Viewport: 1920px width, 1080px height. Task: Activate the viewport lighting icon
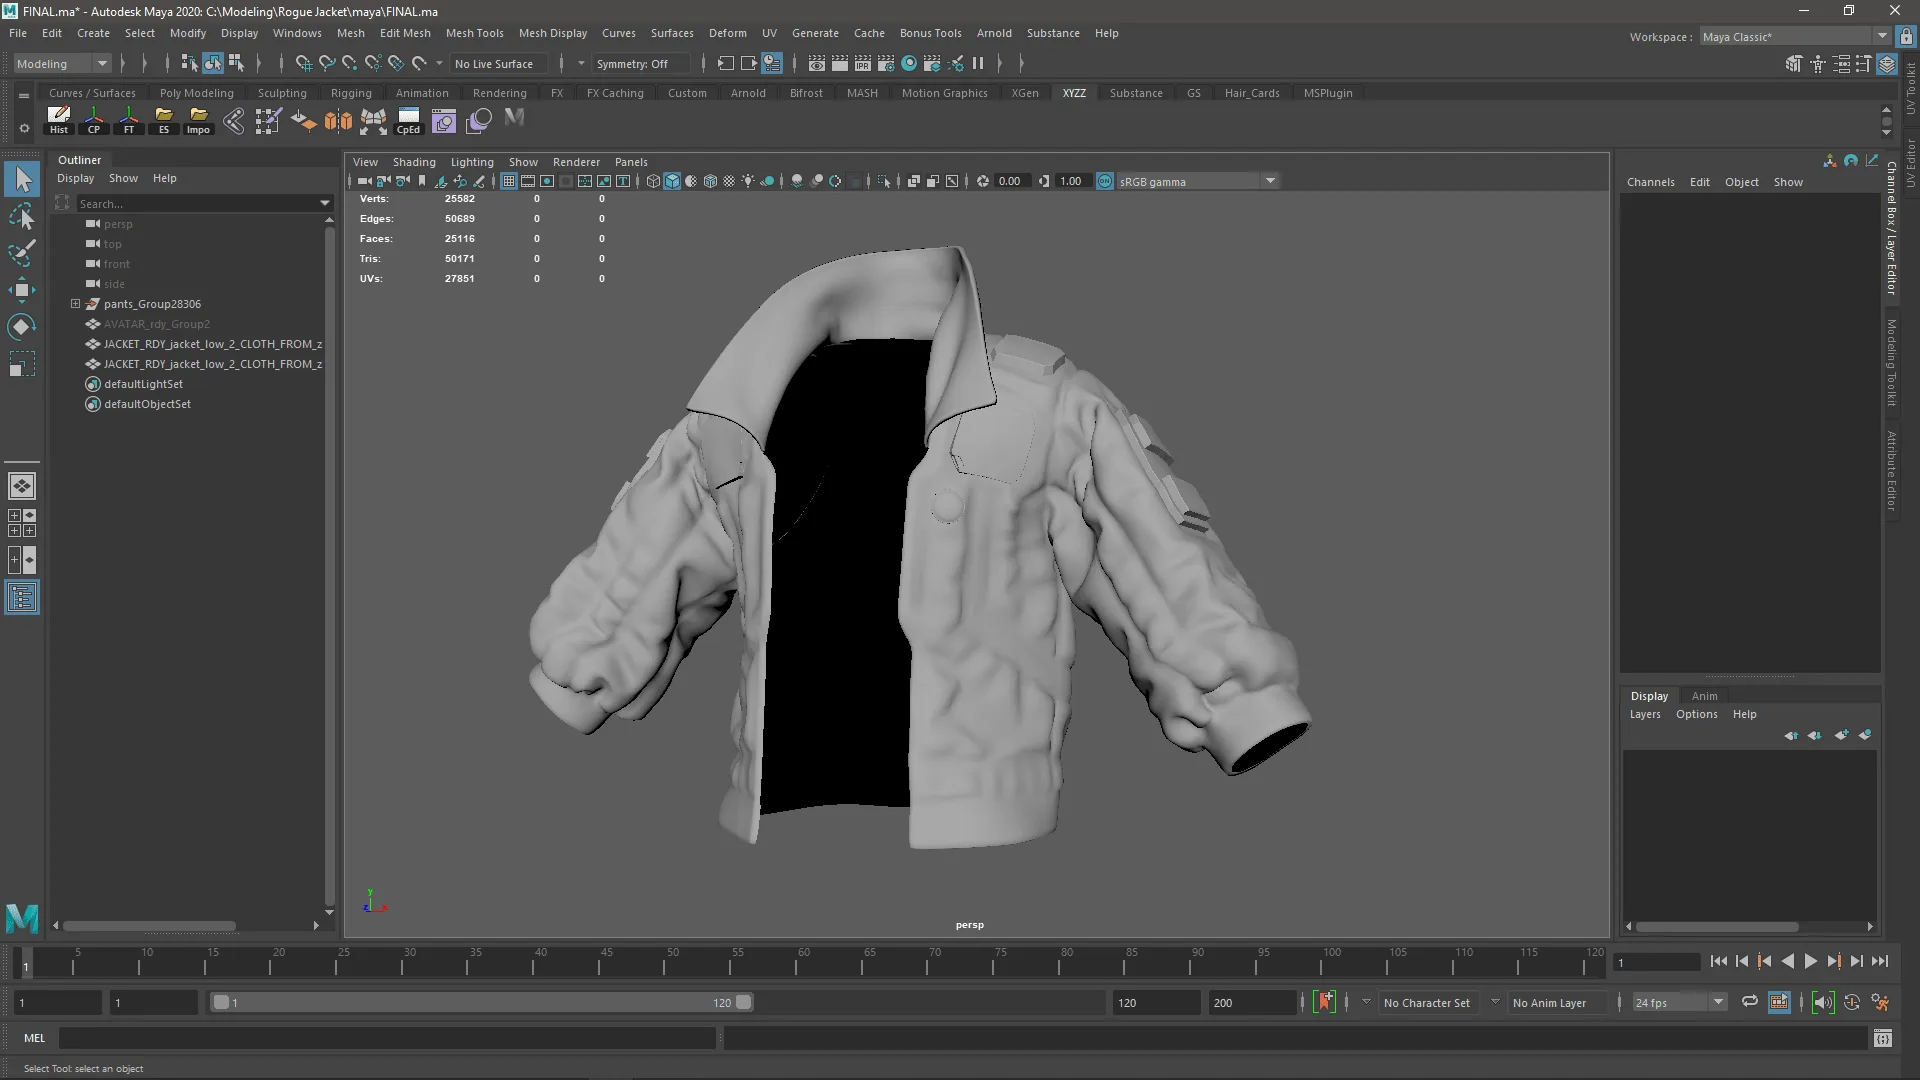[x=748, y=181]
